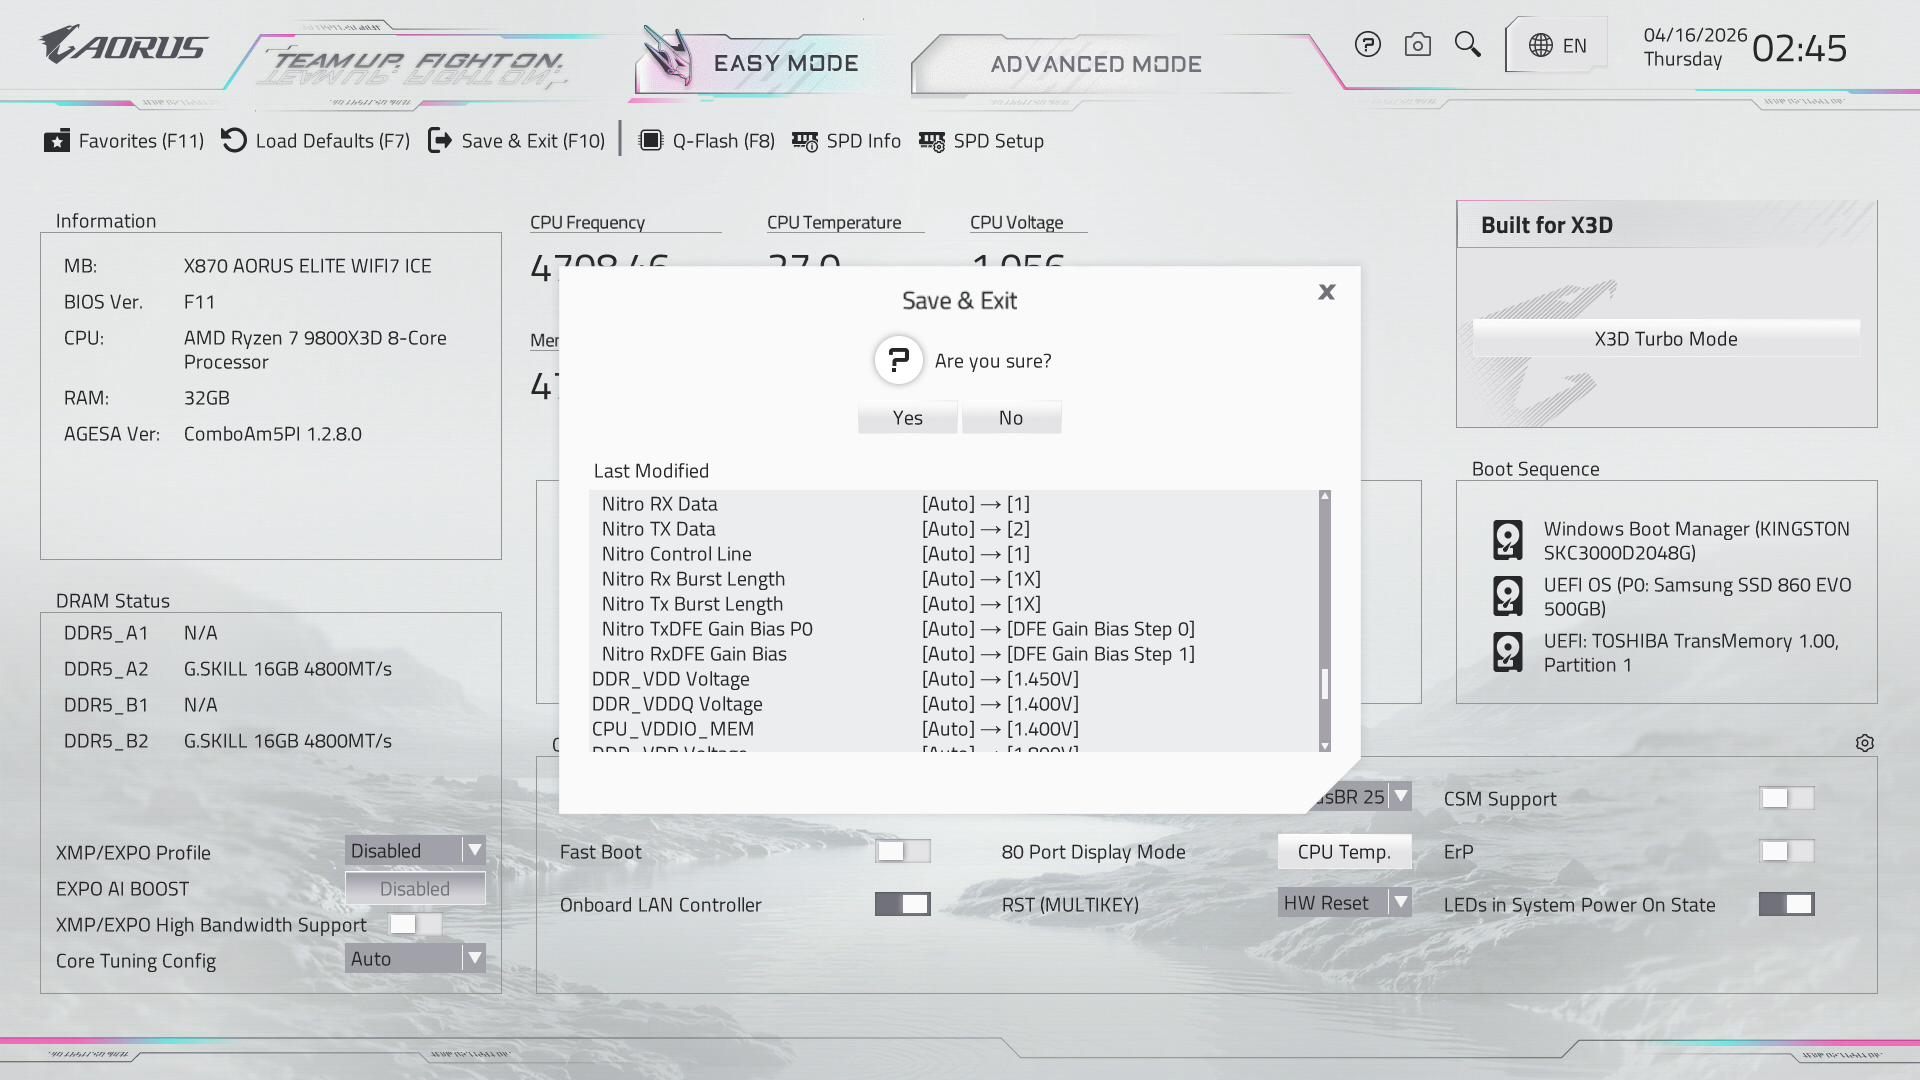The height and width of the screenshot is (1080, 1920).
Task: Open the help question mark icon
Action: tap(1367, 45)
